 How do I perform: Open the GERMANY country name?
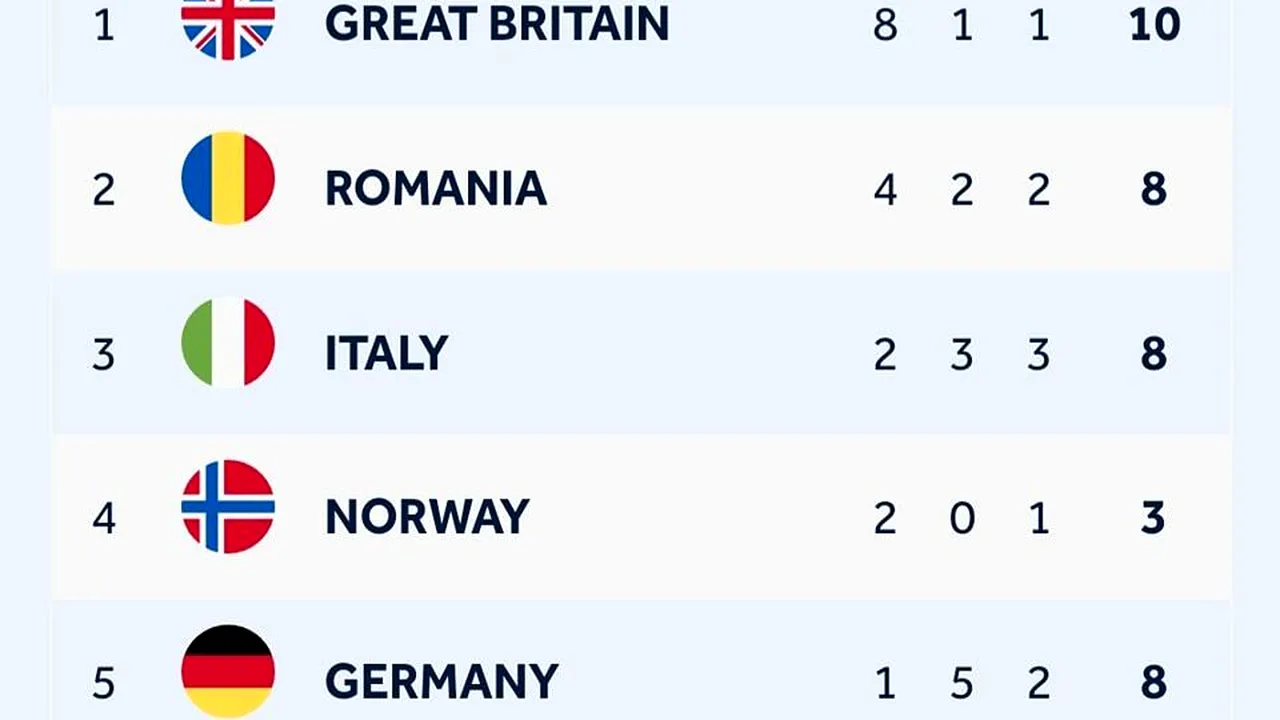(x=442, y=682)
